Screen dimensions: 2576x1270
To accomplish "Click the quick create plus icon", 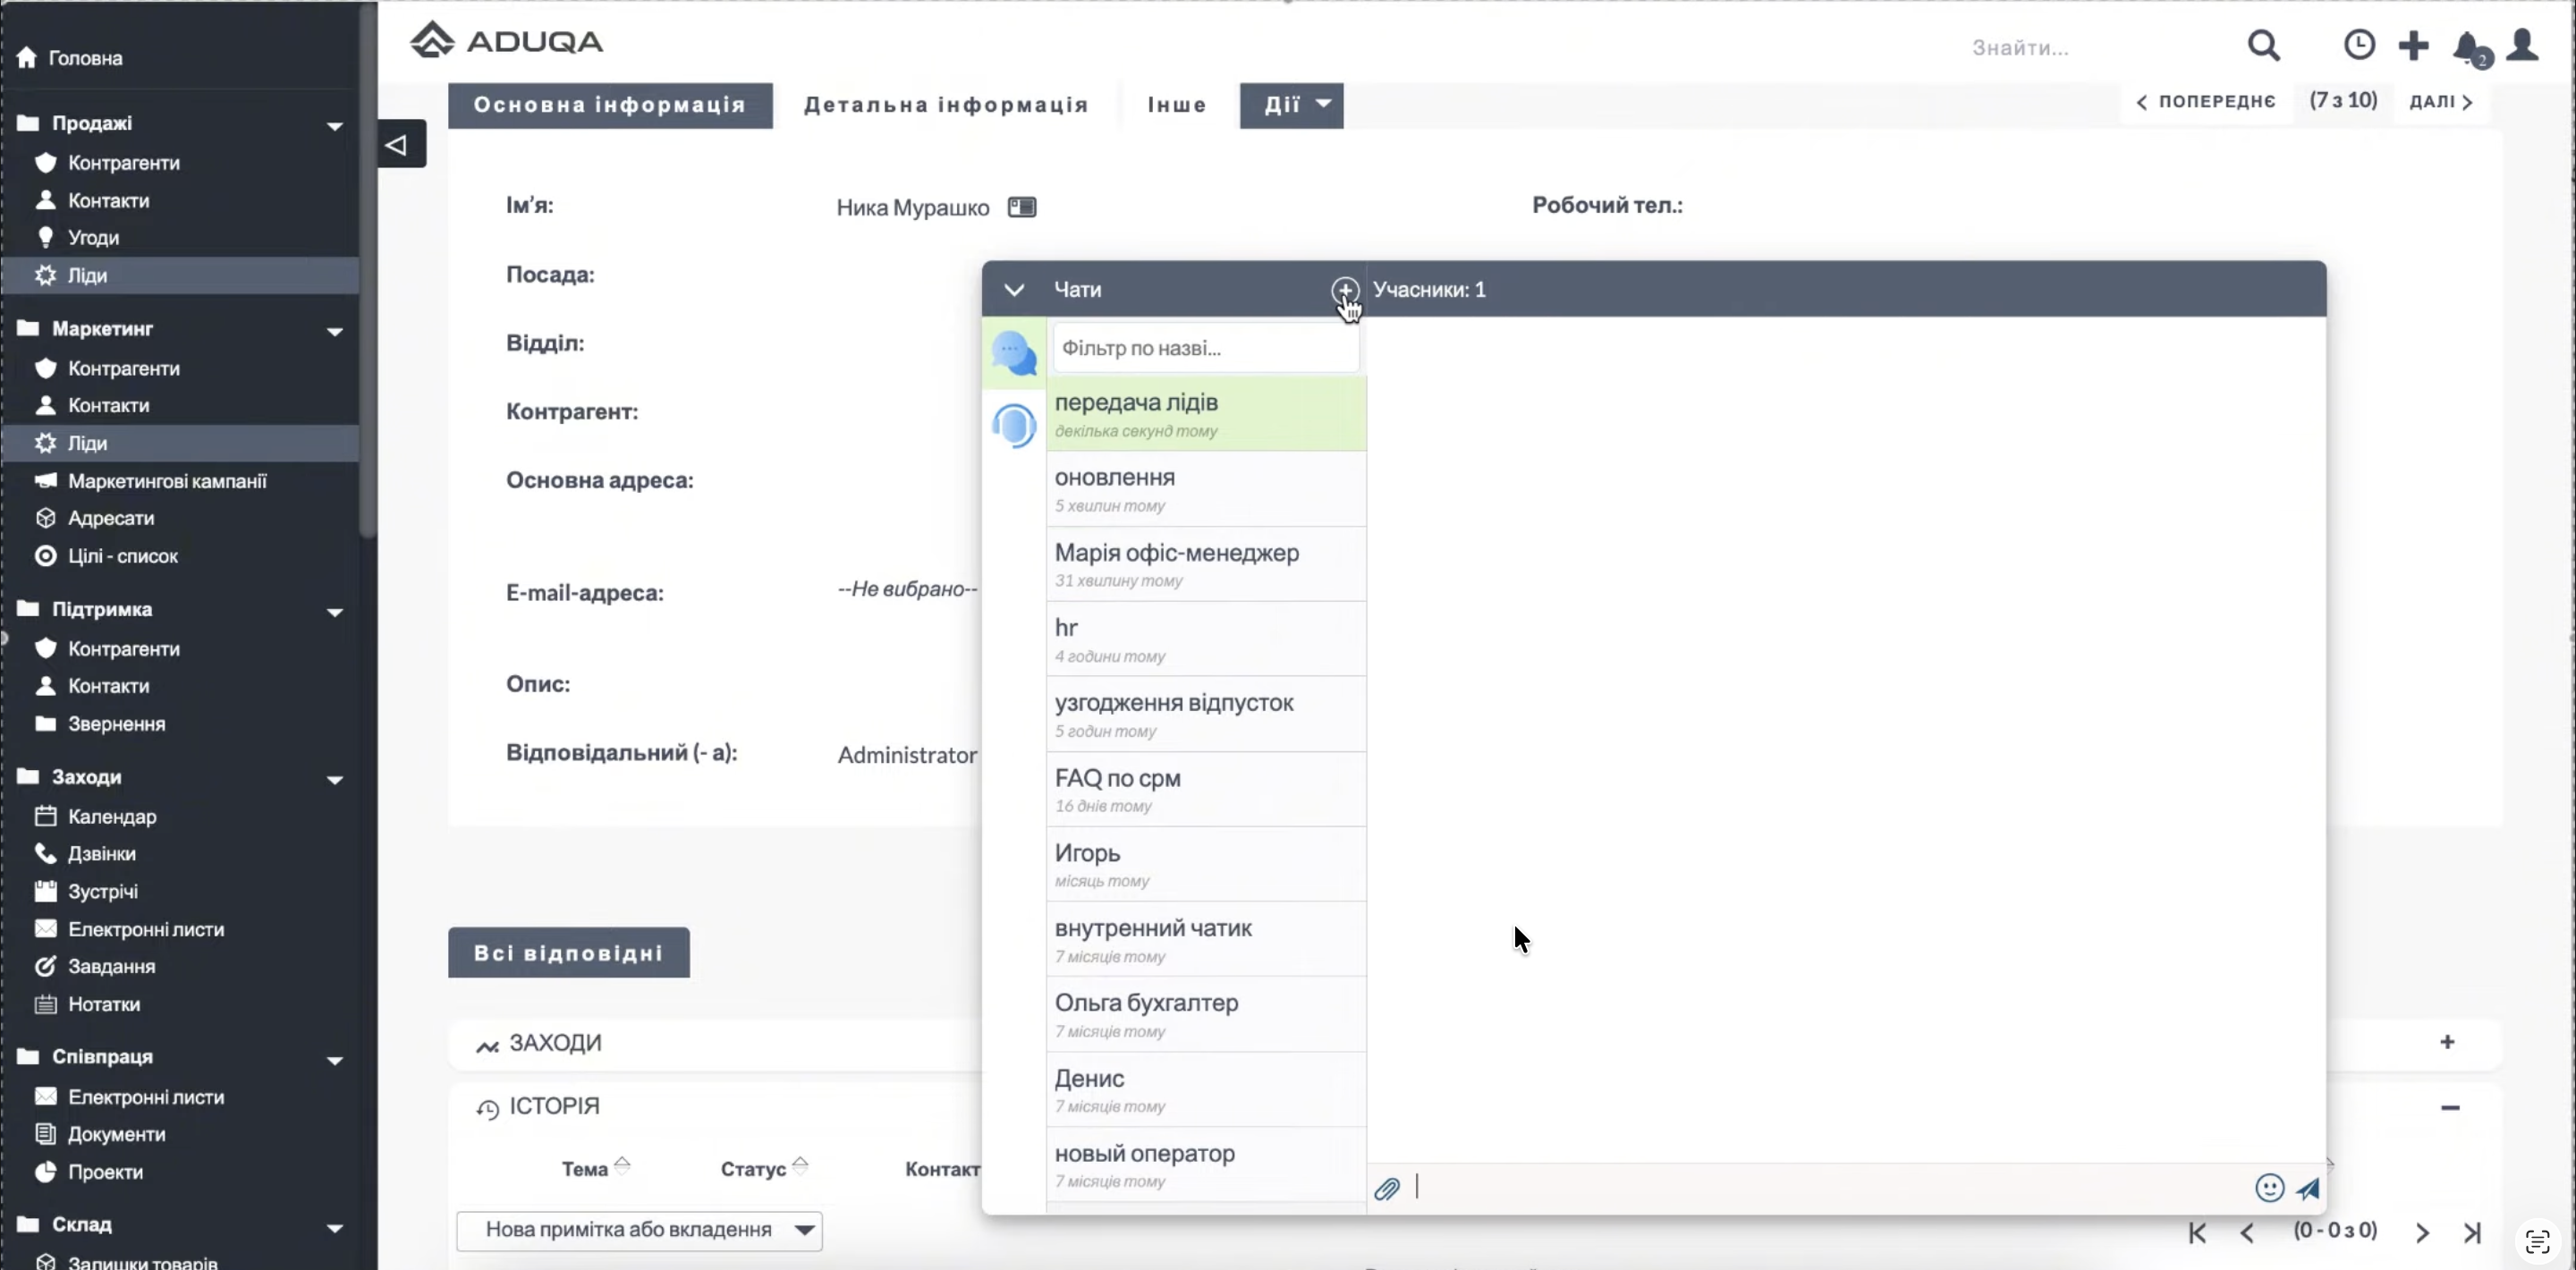I will (x=2413, y=45).
